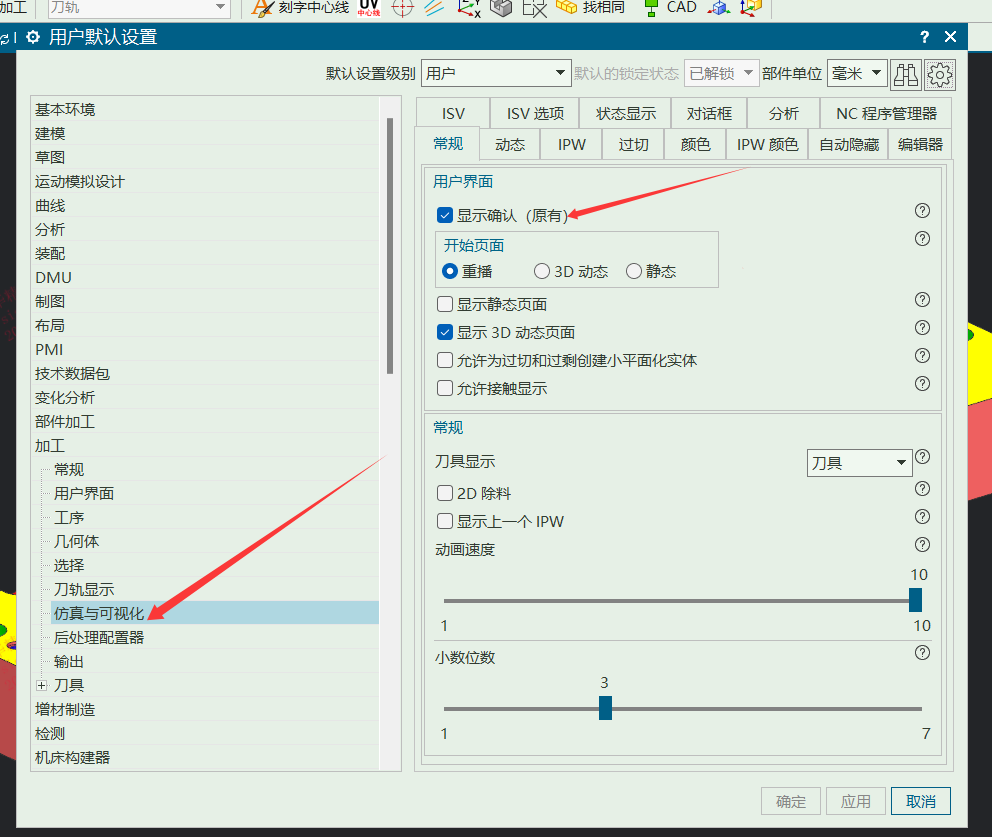Click the 刻字中心线 engraving tool icon
Image resolution: width=992 pixels, height=837 pixels.
pyautogui.click(x=262, y=8)
